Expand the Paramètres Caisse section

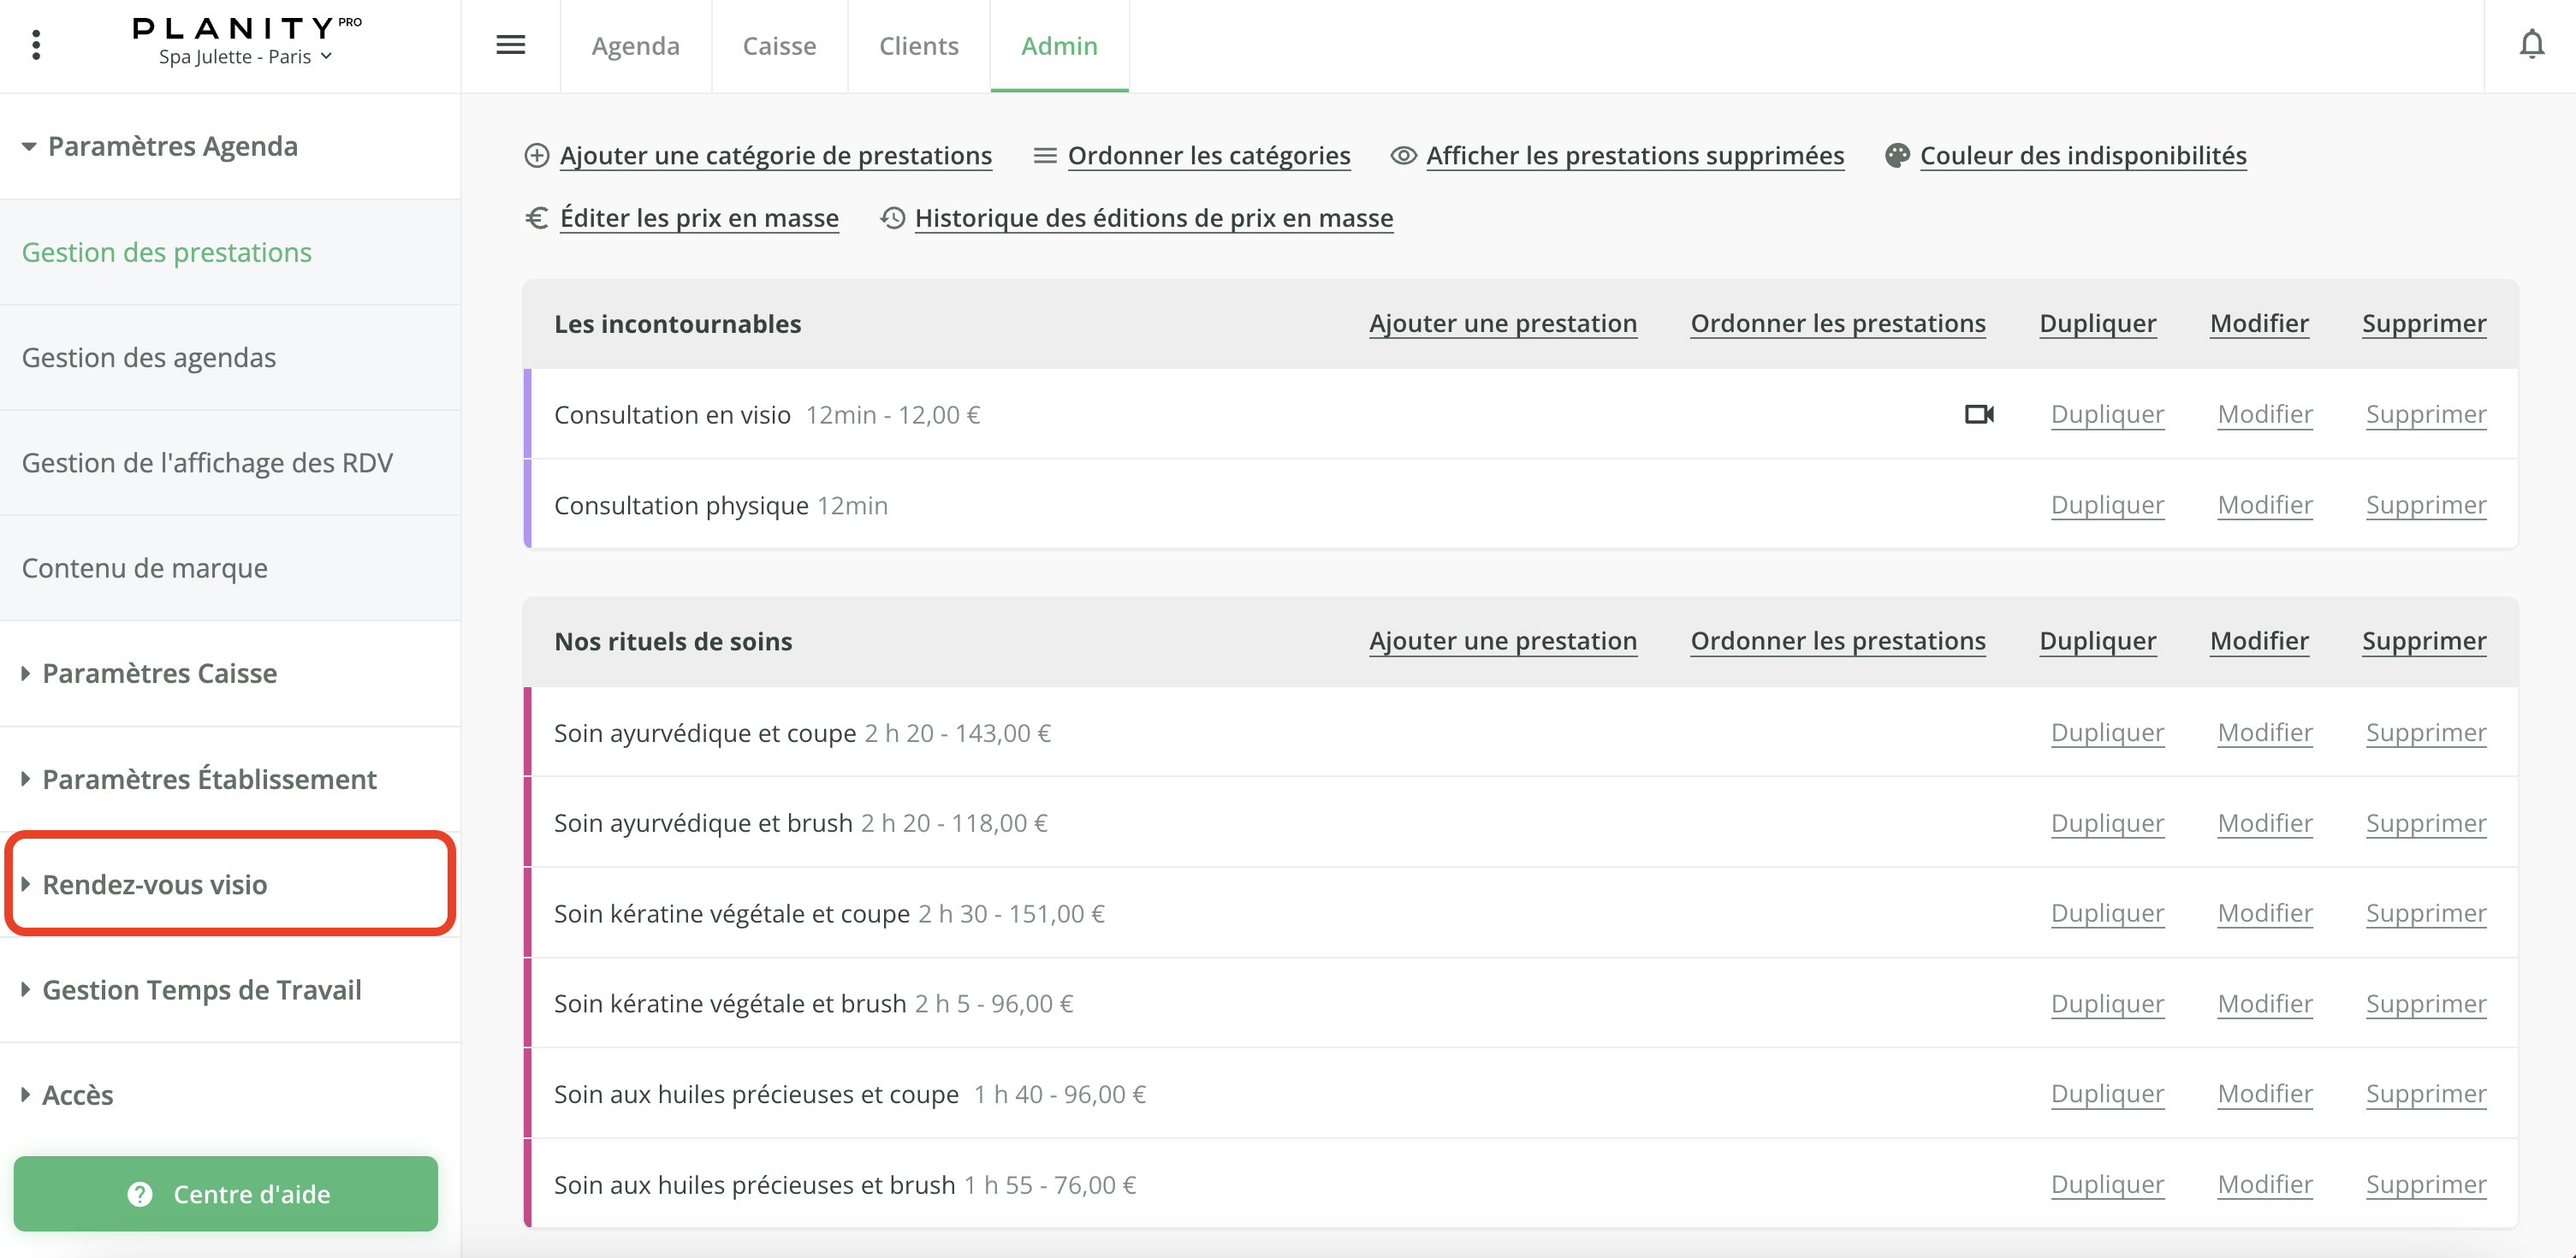click(x=159, y=673)
